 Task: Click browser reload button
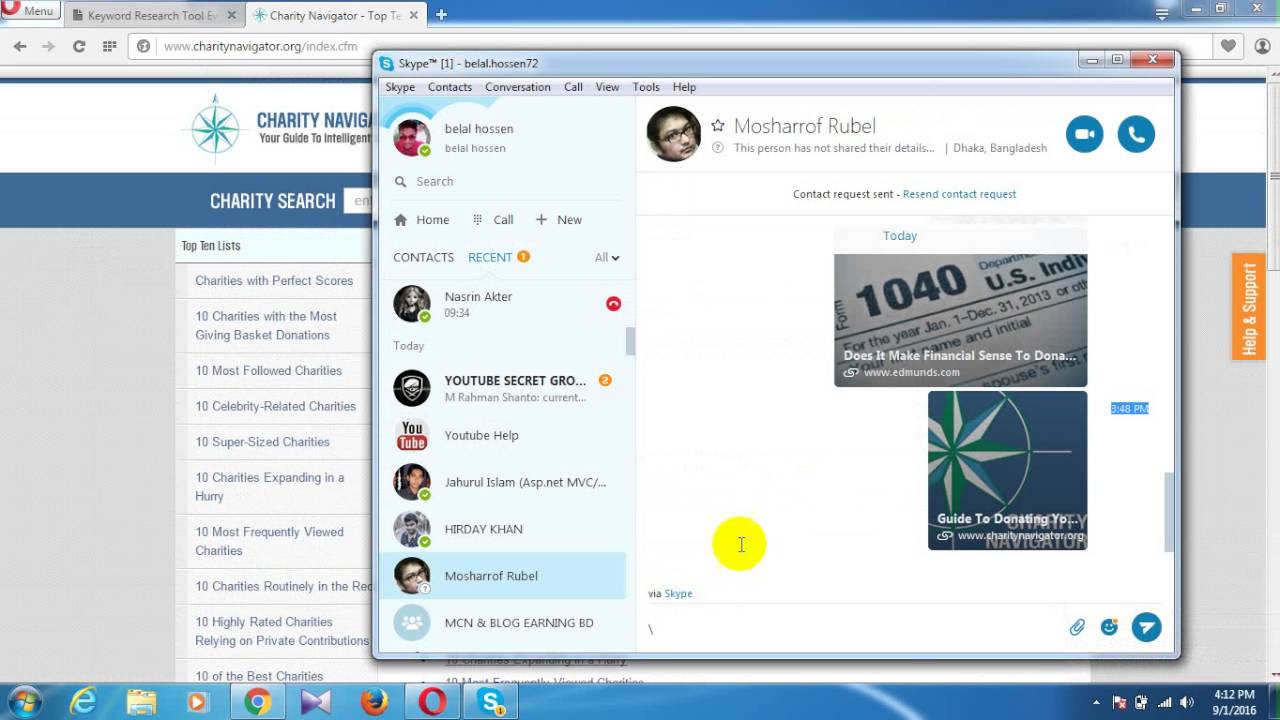click(79, 46)
